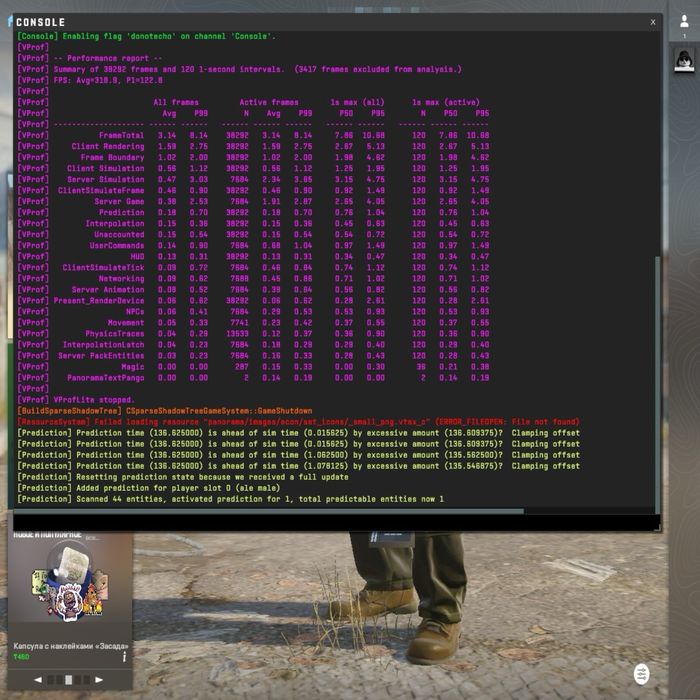700x700 pixels.
Task: Click the 'Enabling flag donotecho' console line
Action: (x=146, y=36)
